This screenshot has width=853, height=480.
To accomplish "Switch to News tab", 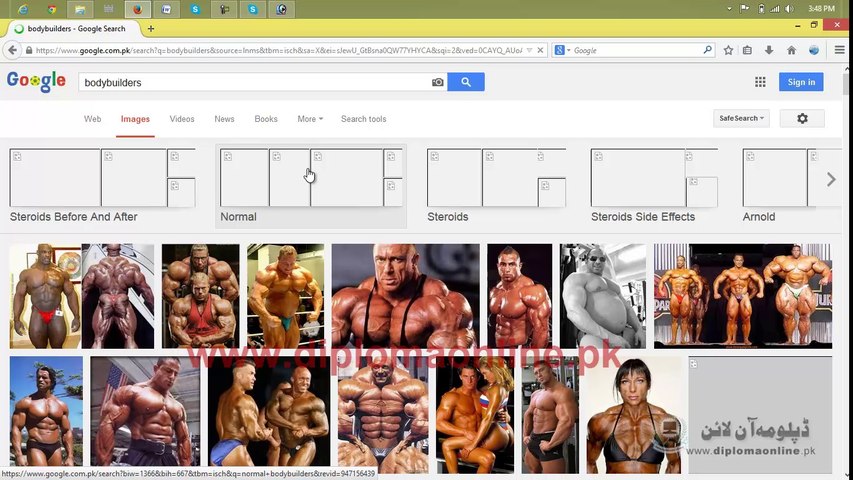I will (224, 119).
